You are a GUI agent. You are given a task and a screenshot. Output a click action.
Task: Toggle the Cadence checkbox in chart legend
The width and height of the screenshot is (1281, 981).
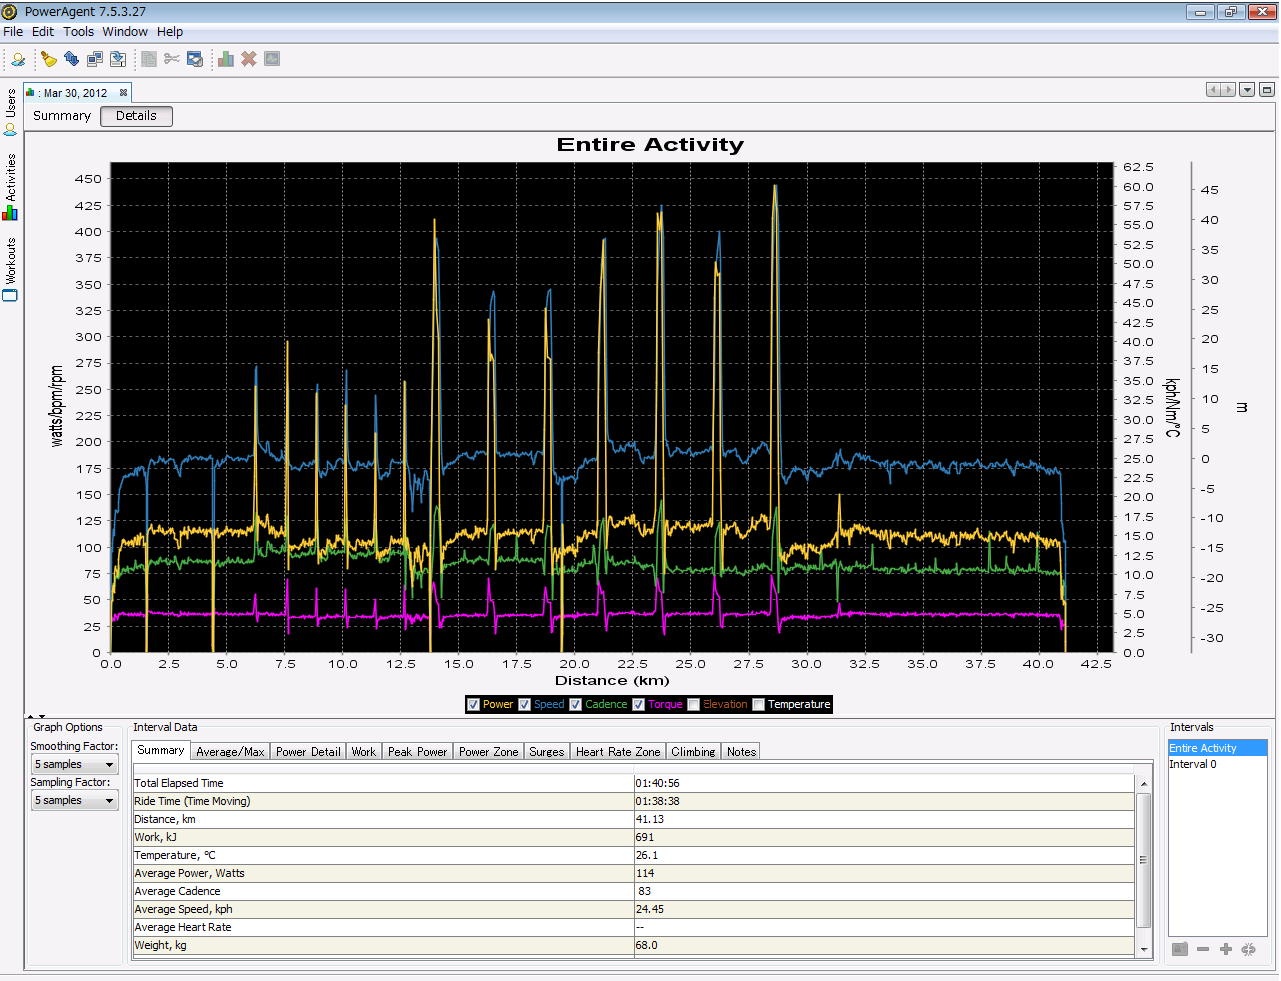coord(576,704)
